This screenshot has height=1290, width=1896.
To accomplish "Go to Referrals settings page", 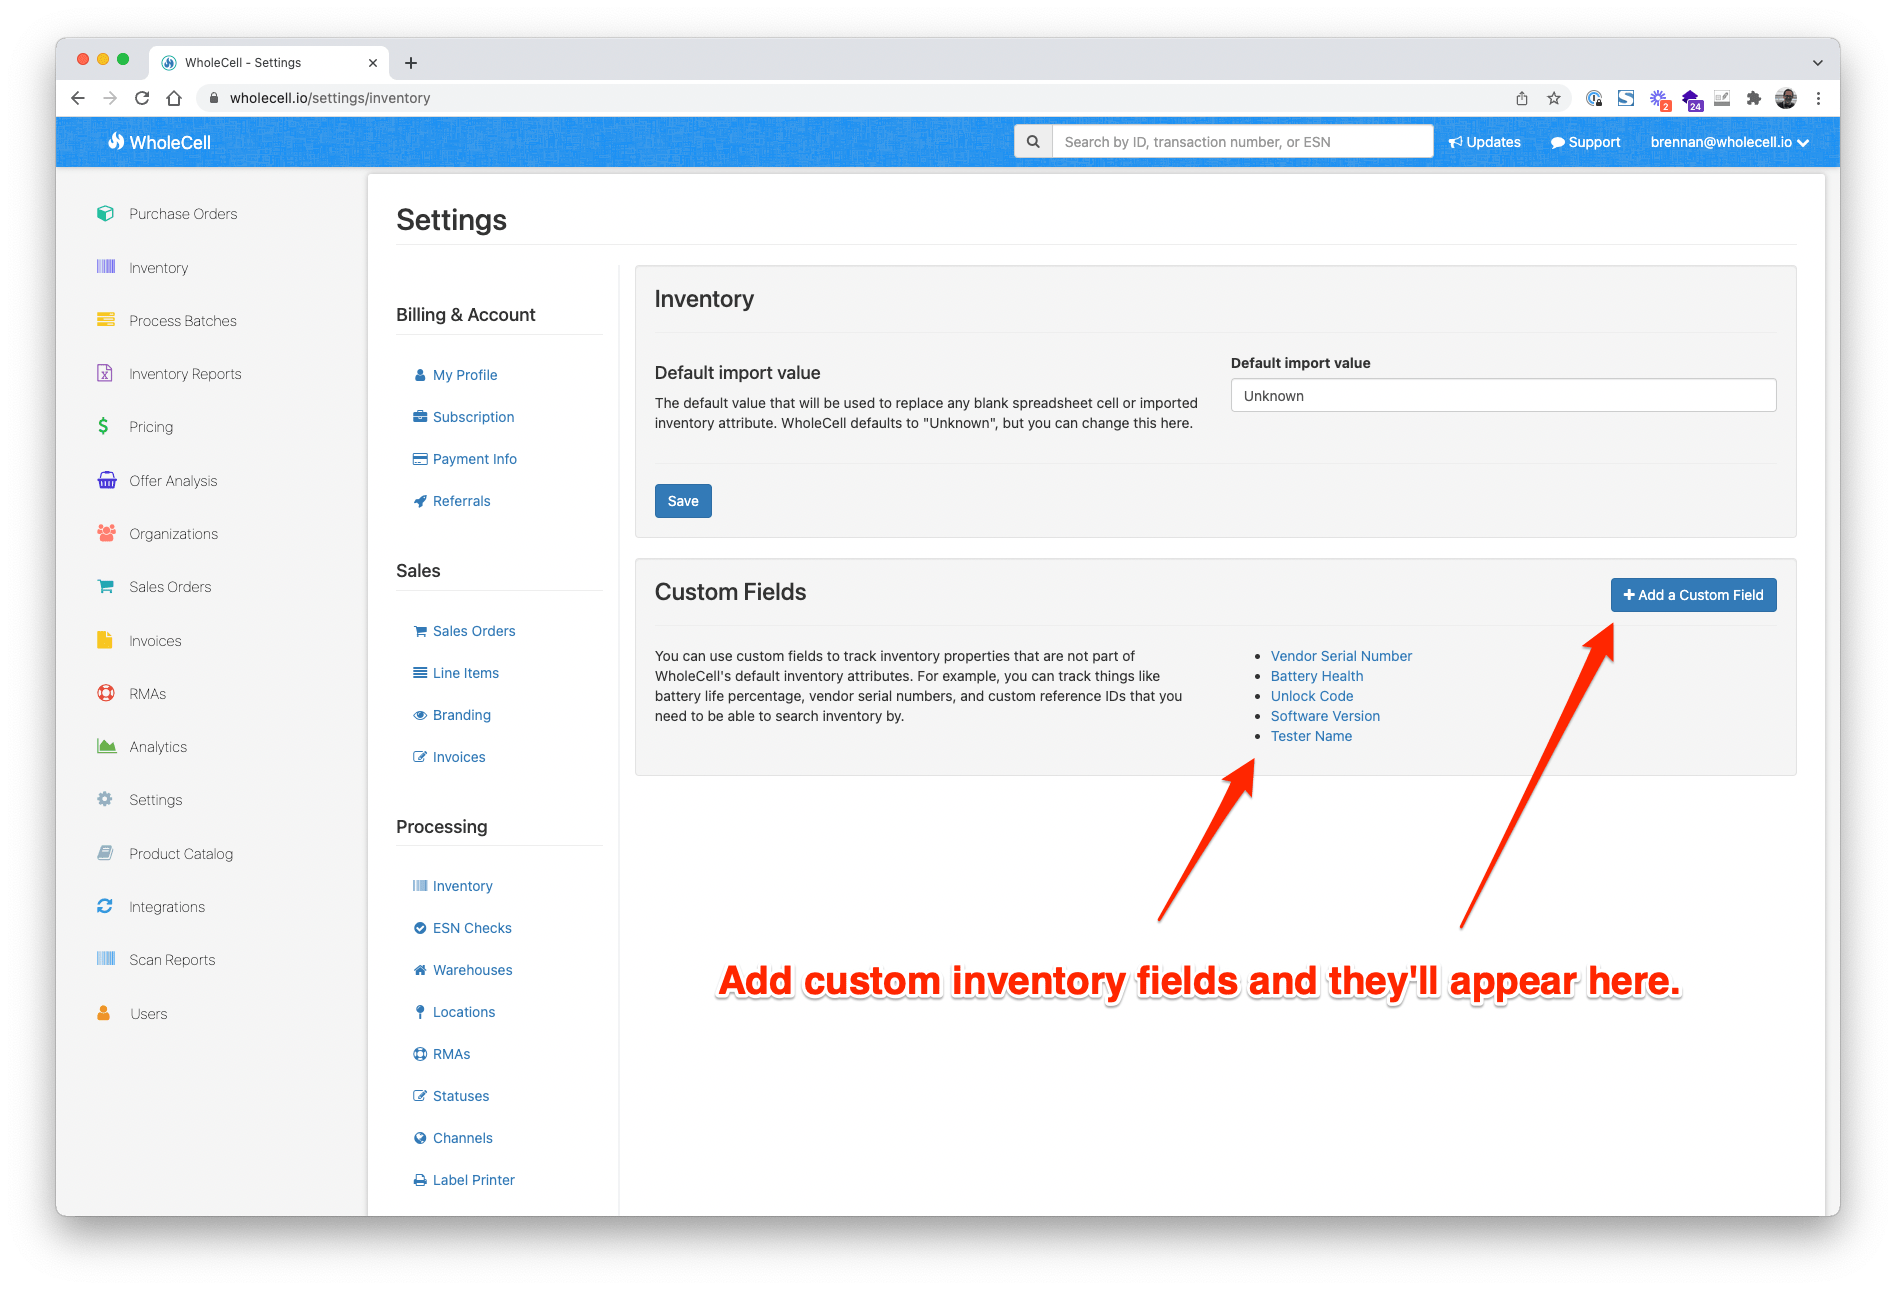I will (x=452, y=501).
